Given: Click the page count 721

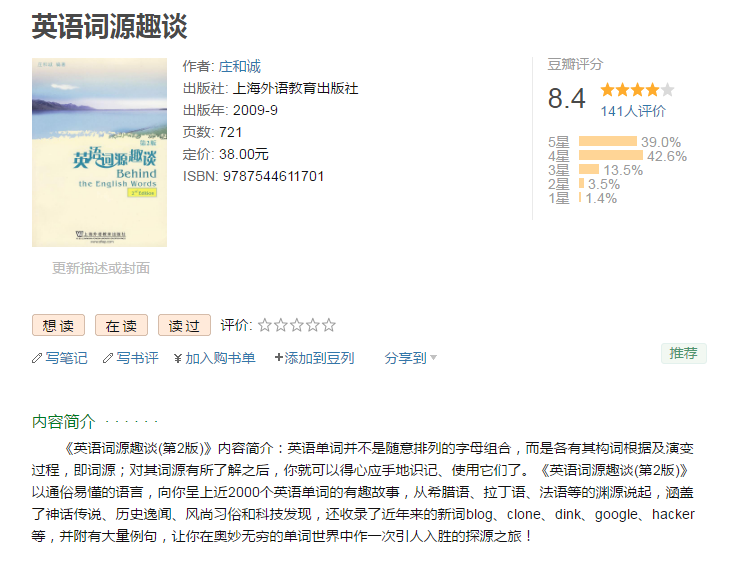Looking at the screenshot, I should pos(230,132).
